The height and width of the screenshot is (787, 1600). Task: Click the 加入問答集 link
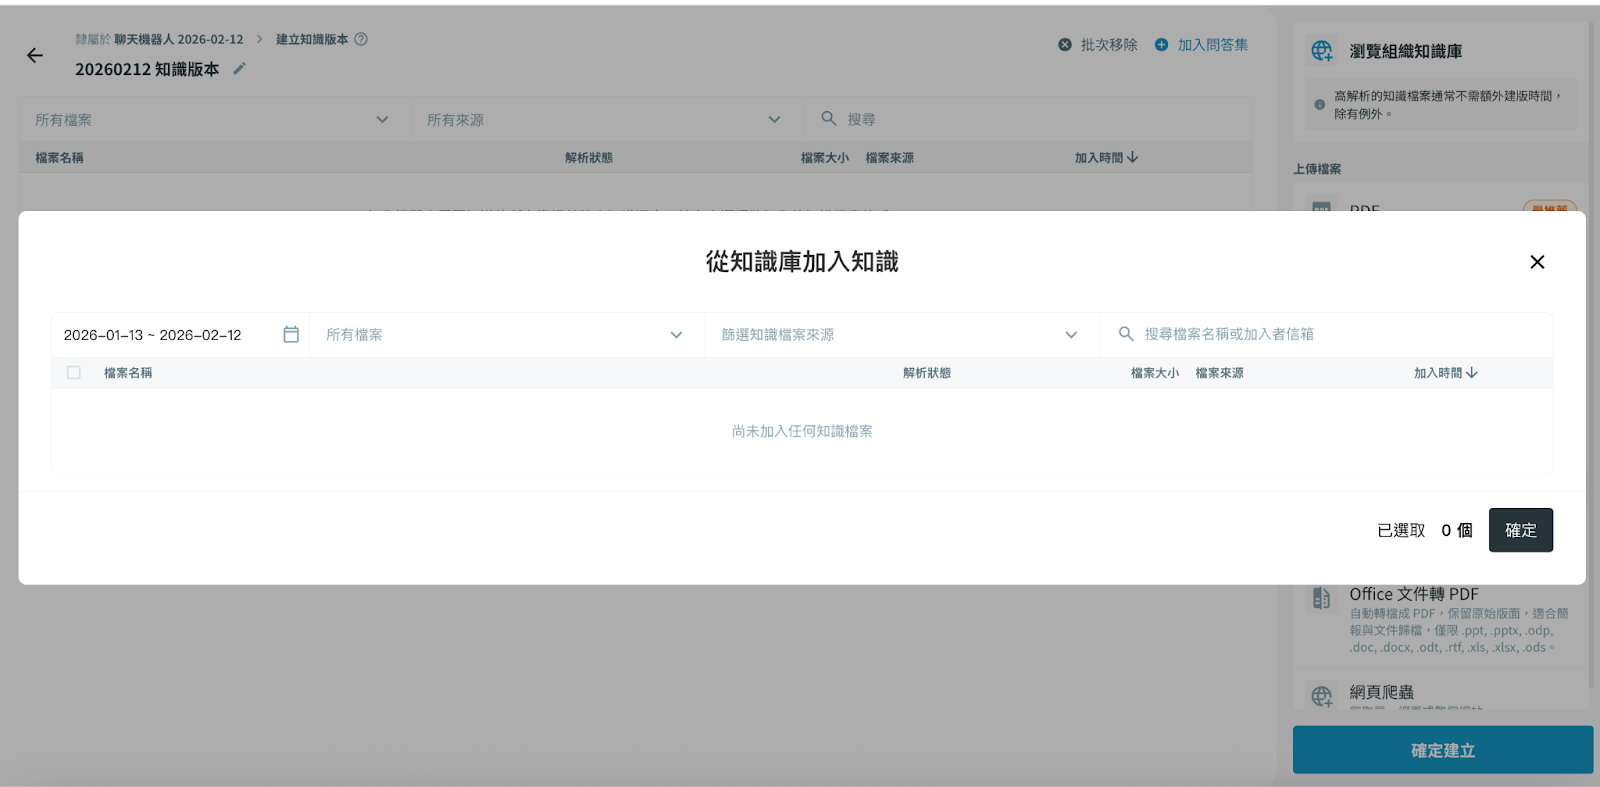1202,45
